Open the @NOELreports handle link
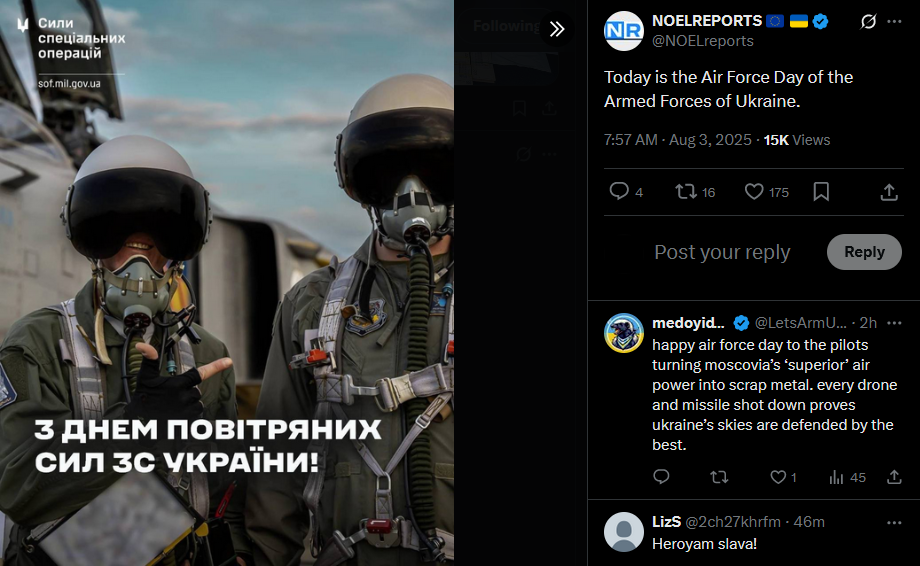The image size is (920, 566). 703,41
